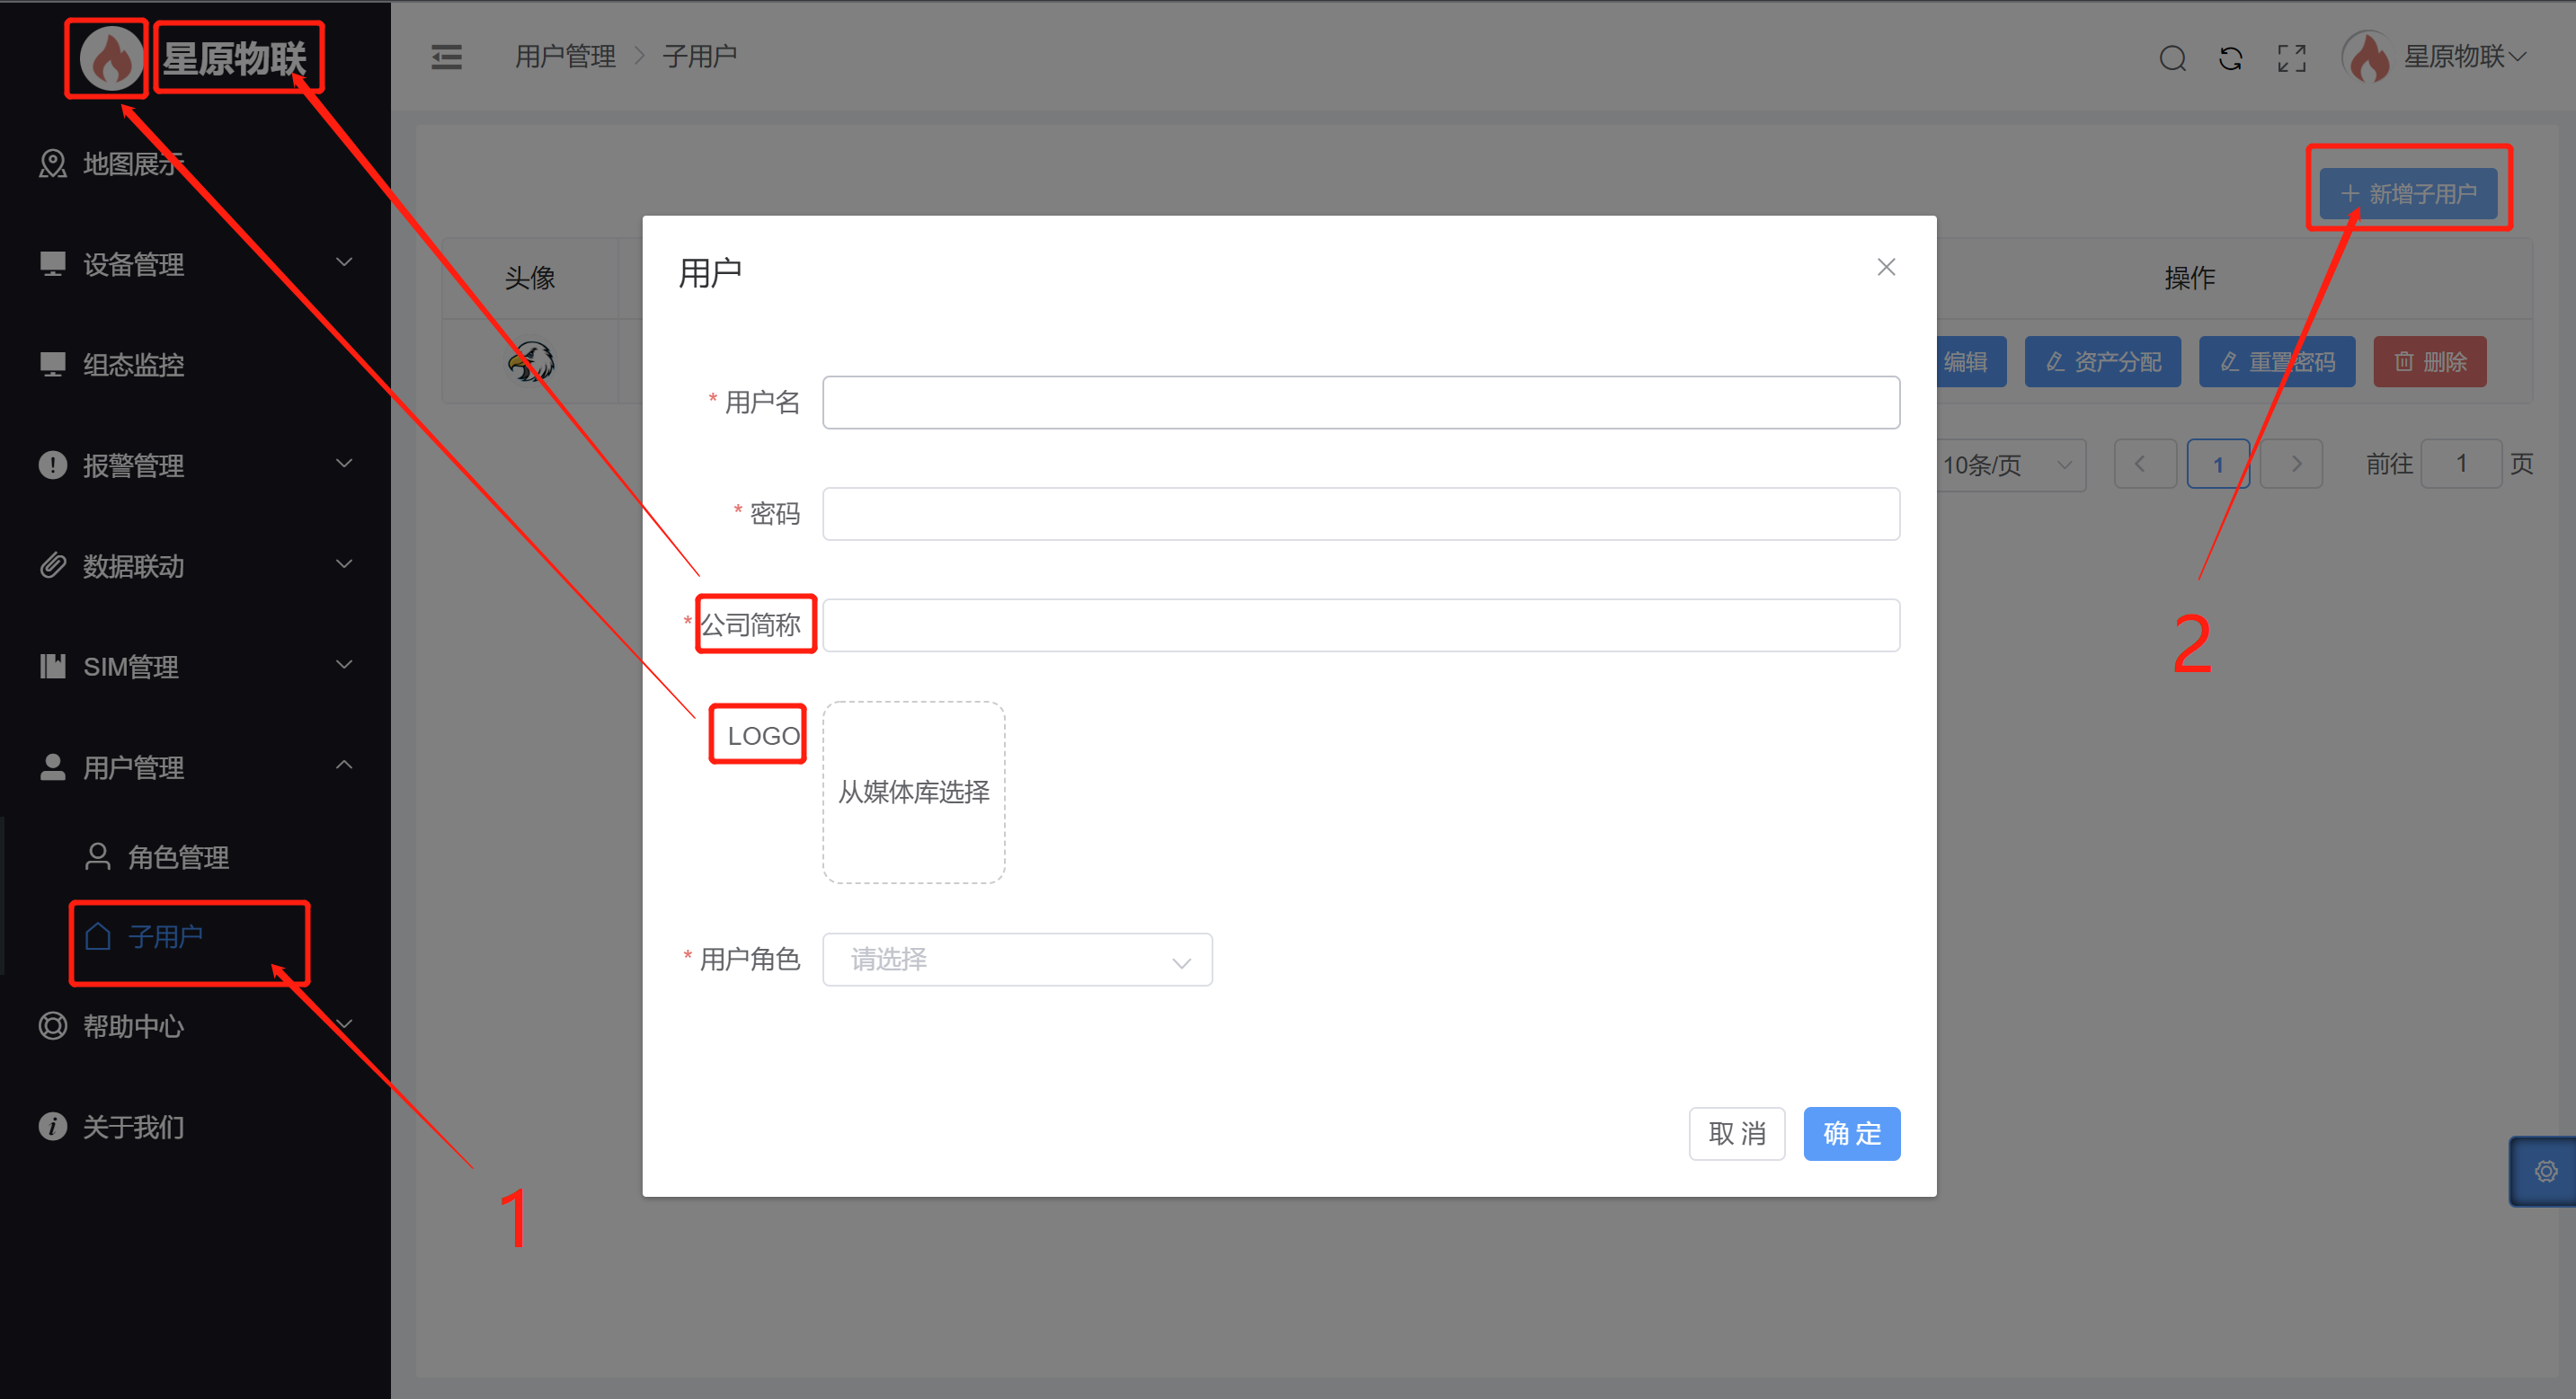
Task: Collapse sidebar with hamburger icon
Action: point(446,57)
